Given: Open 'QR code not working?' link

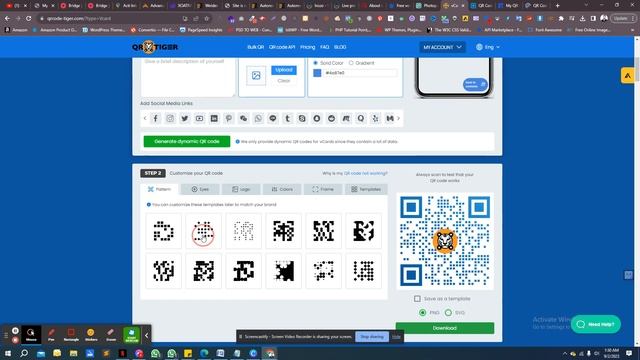Looking at the screenshot, I should [366, 173].
